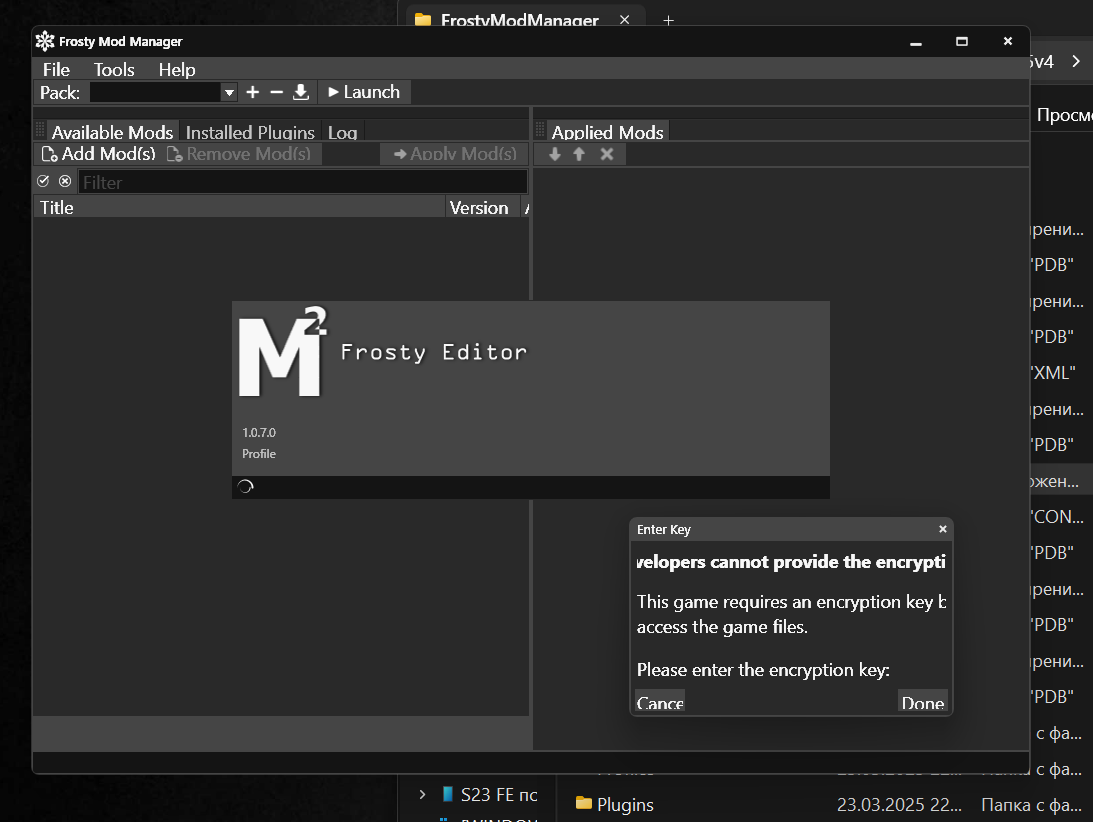Open the Pack dropdown list
1093x822 pixels.
pyautogui.click(x=229, y=92)
